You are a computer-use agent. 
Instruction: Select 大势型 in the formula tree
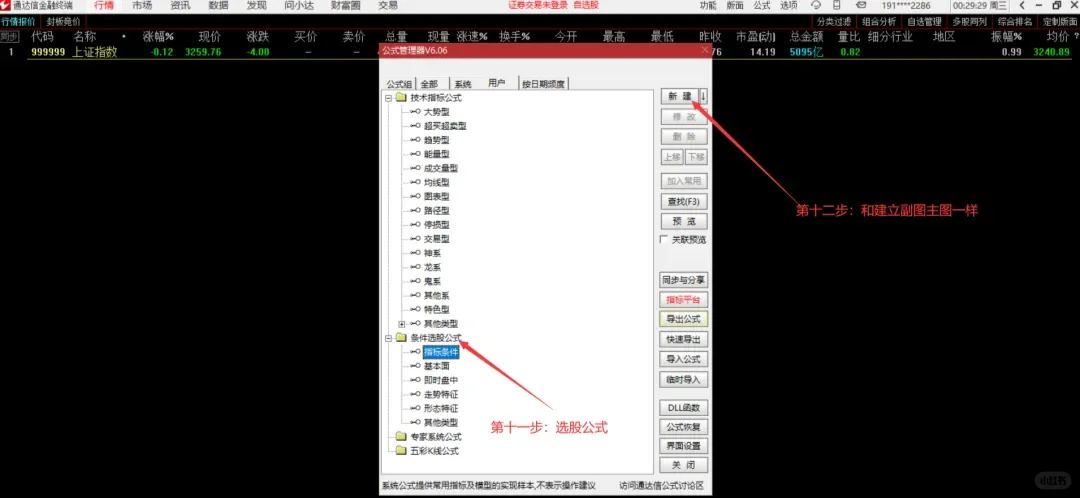[x=437, y=112]
